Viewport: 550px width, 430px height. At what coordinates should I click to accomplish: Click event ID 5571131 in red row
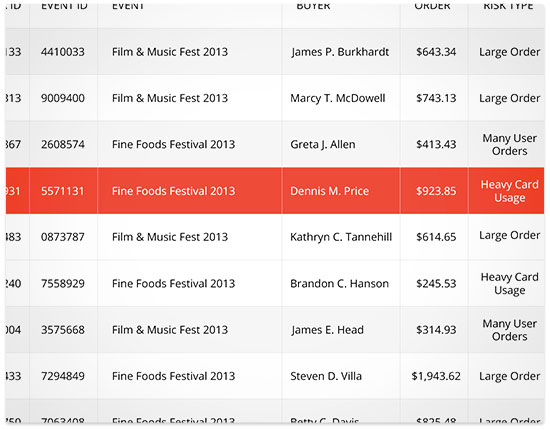tap(63, 191)
